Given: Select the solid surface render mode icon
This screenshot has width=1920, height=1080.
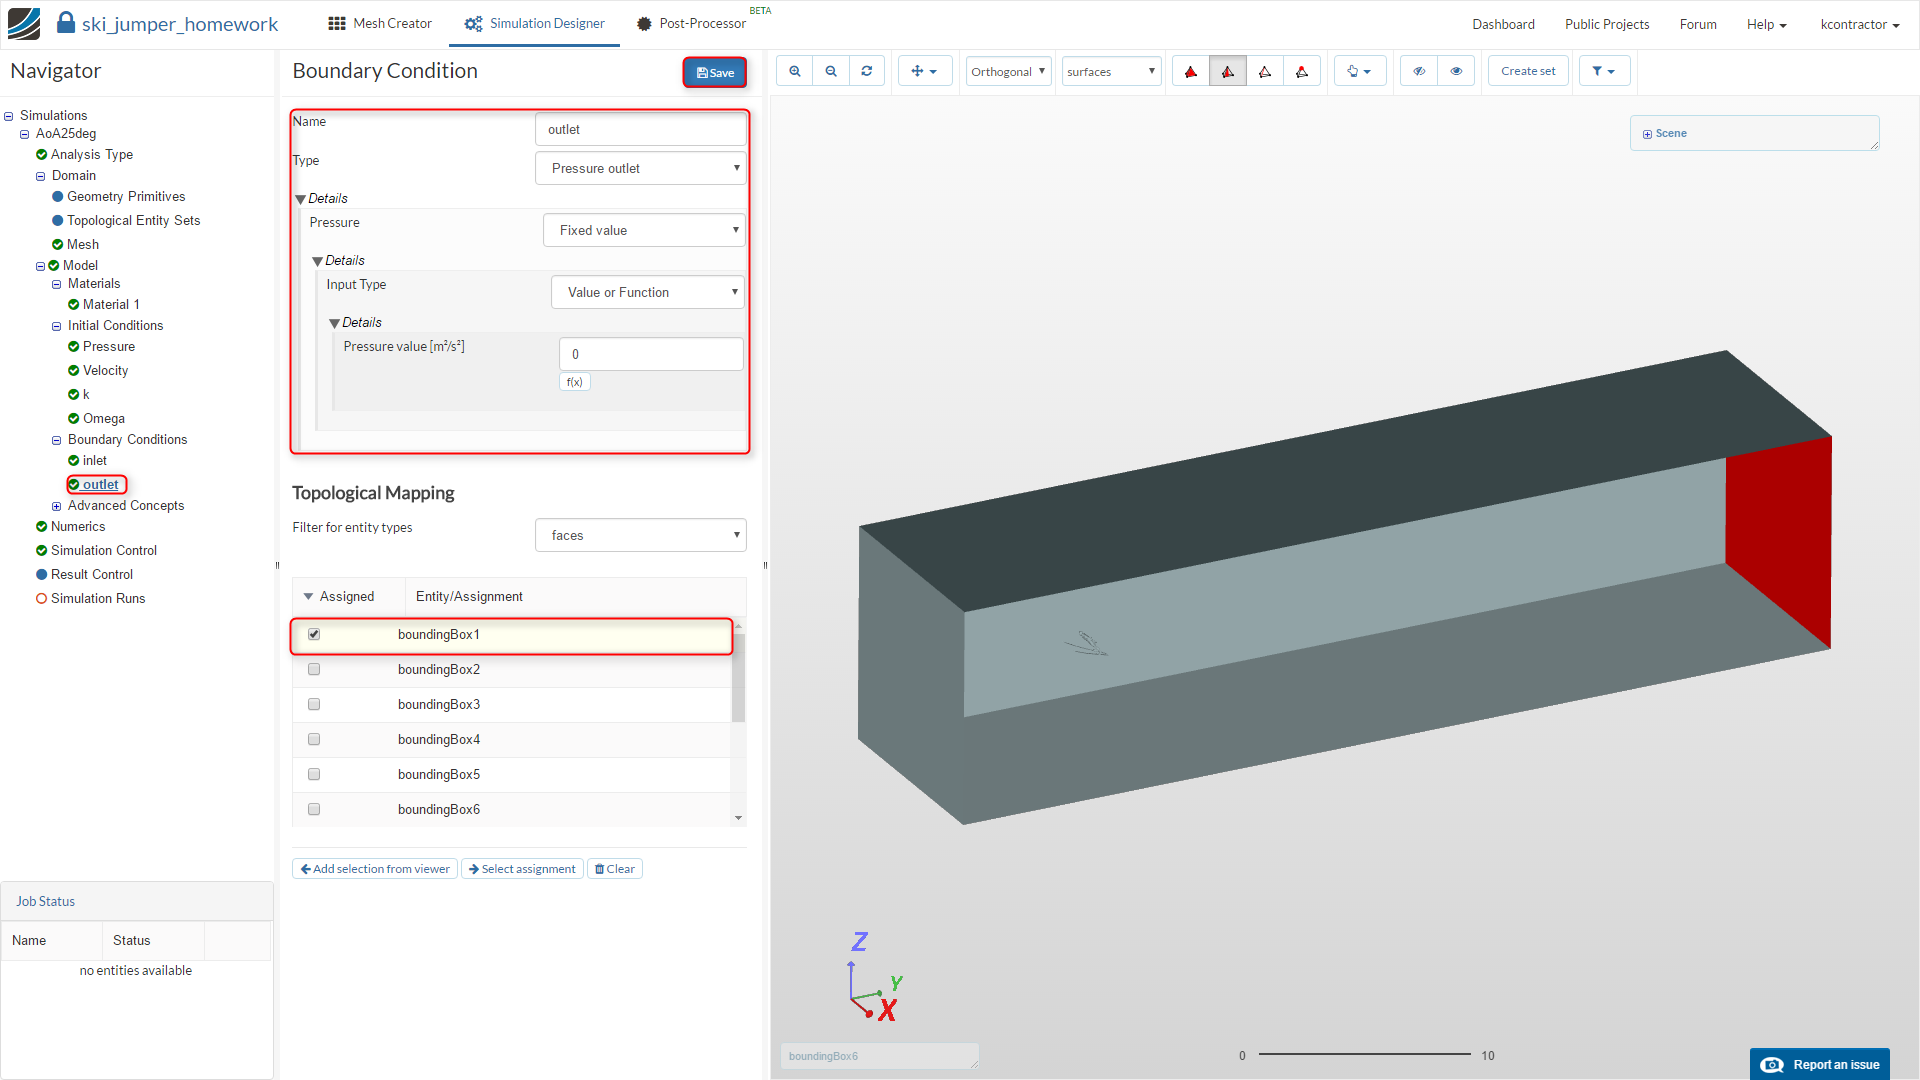Looking at the screenshot, I should 1190,71.
